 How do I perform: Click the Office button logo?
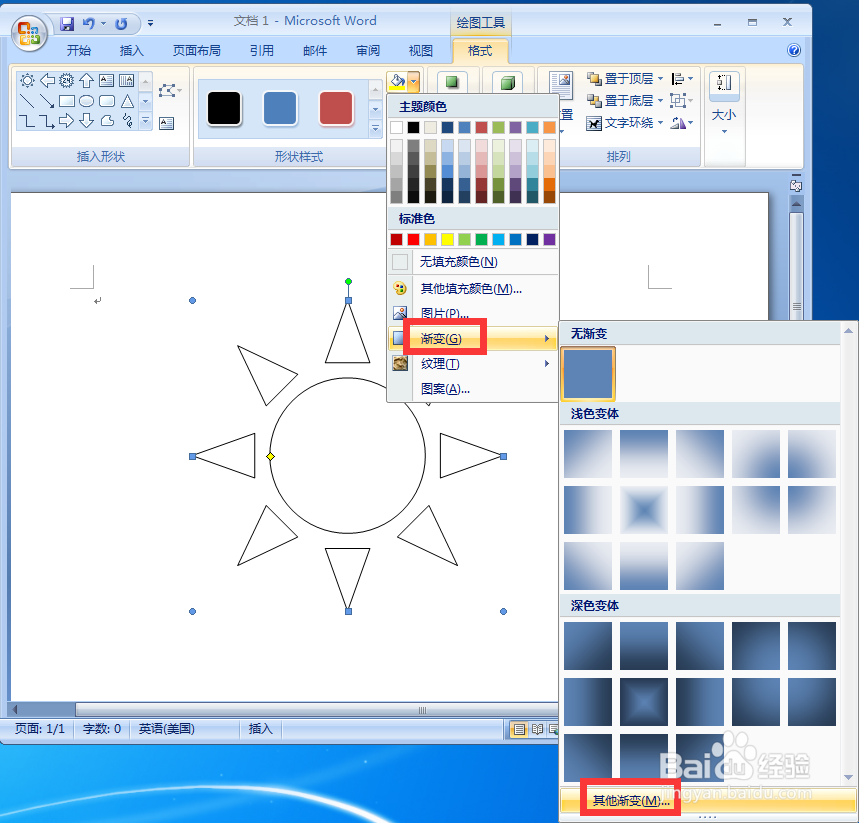(28, 33)
